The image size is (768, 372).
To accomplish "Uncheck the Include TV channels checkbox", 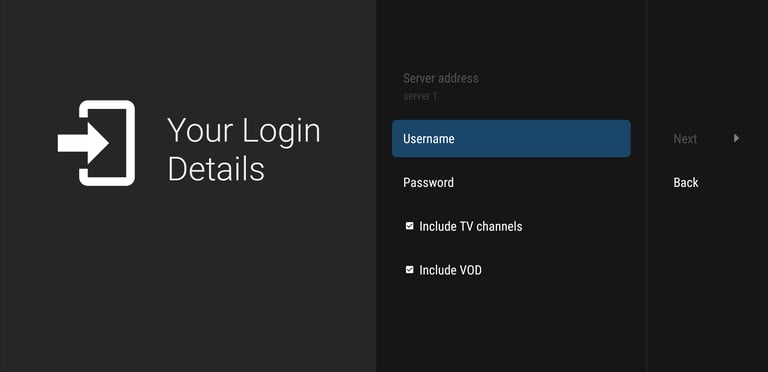I will 409,226.
